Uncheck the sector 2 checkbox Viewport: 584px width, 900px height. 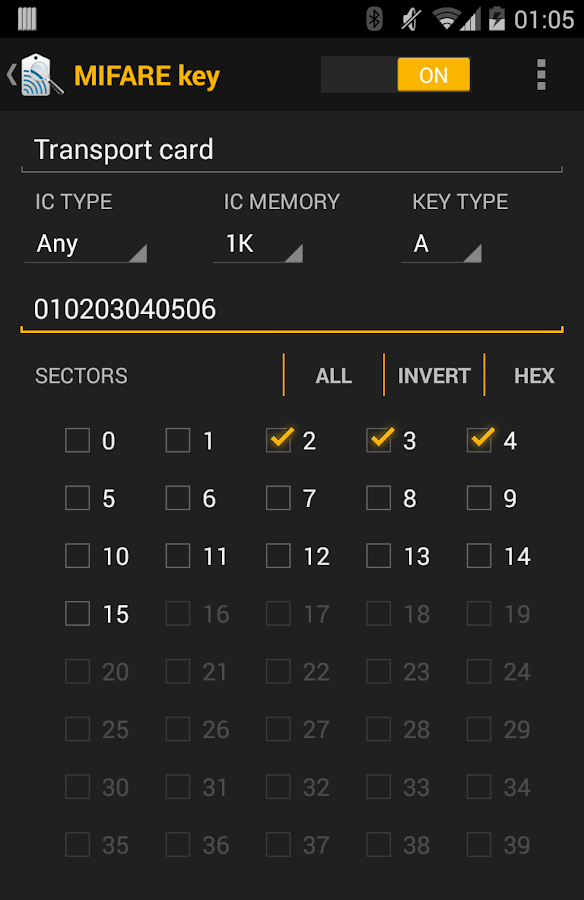(x=278, y=439)
